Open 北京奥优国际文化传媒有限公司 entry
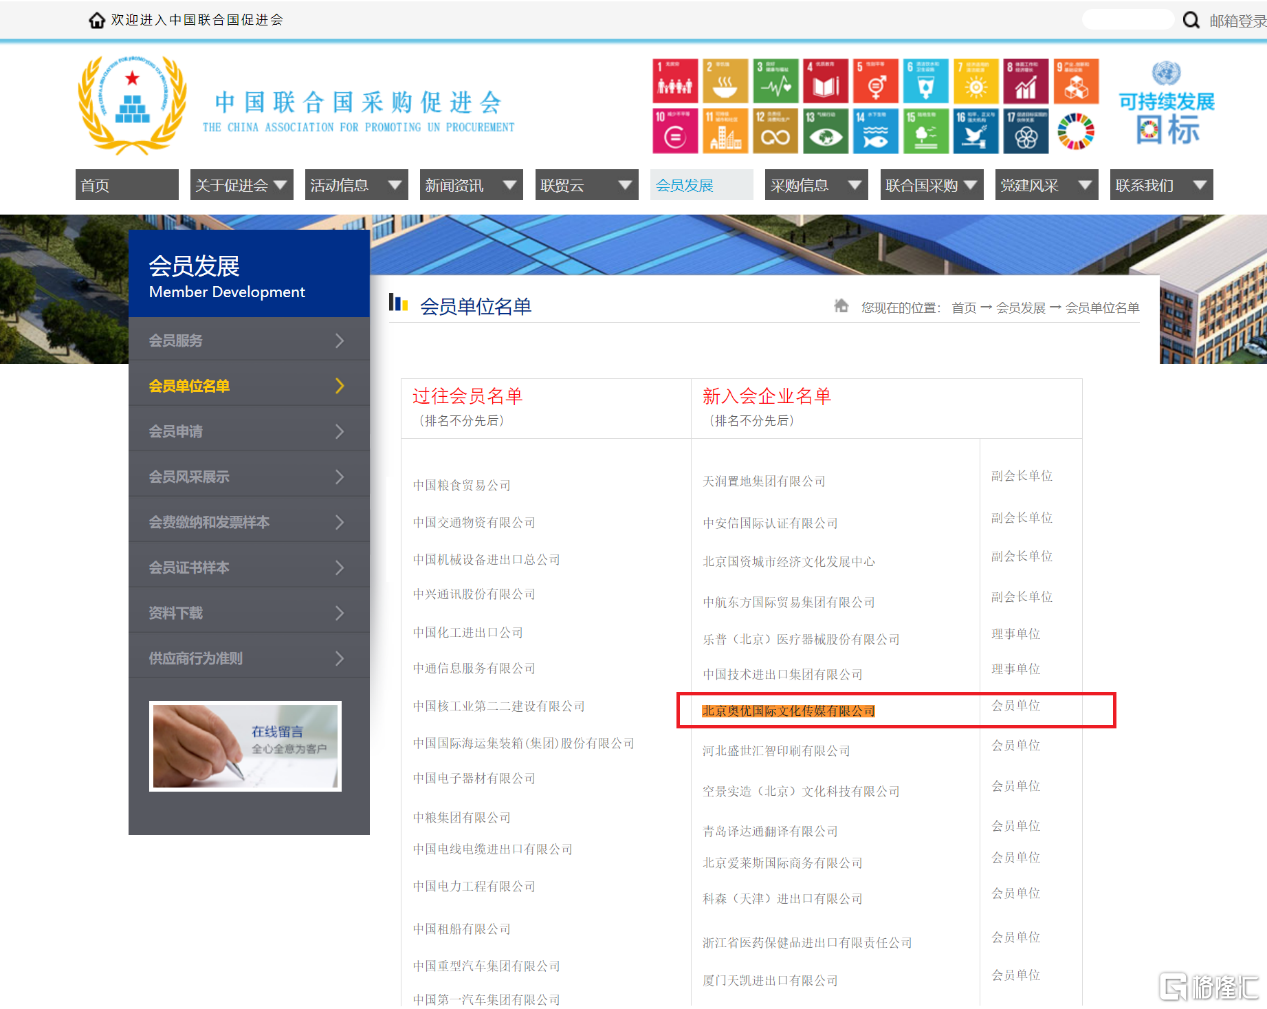Image resolution: width=1267 pixels, height=1009 pixels. [788, 711]
